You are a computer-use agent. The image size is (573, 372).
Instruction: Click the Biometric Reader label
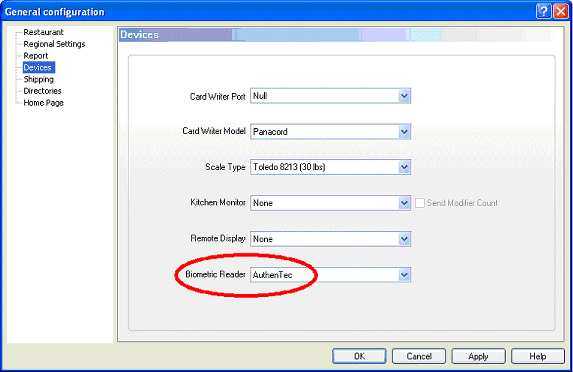tap(215, 274)
